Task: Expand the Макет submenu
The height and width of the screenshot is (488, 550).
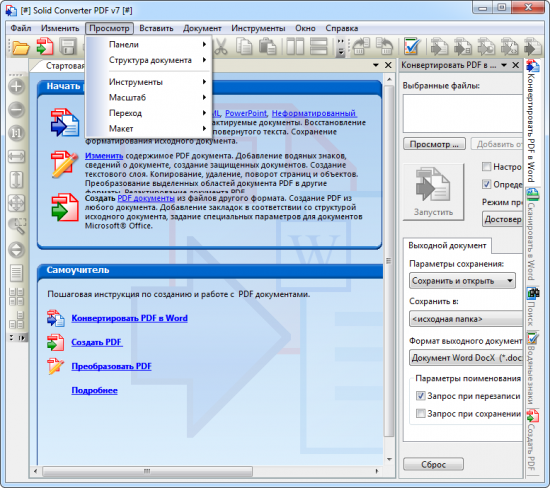Action: pyautogui.click(x=149, y=128)
